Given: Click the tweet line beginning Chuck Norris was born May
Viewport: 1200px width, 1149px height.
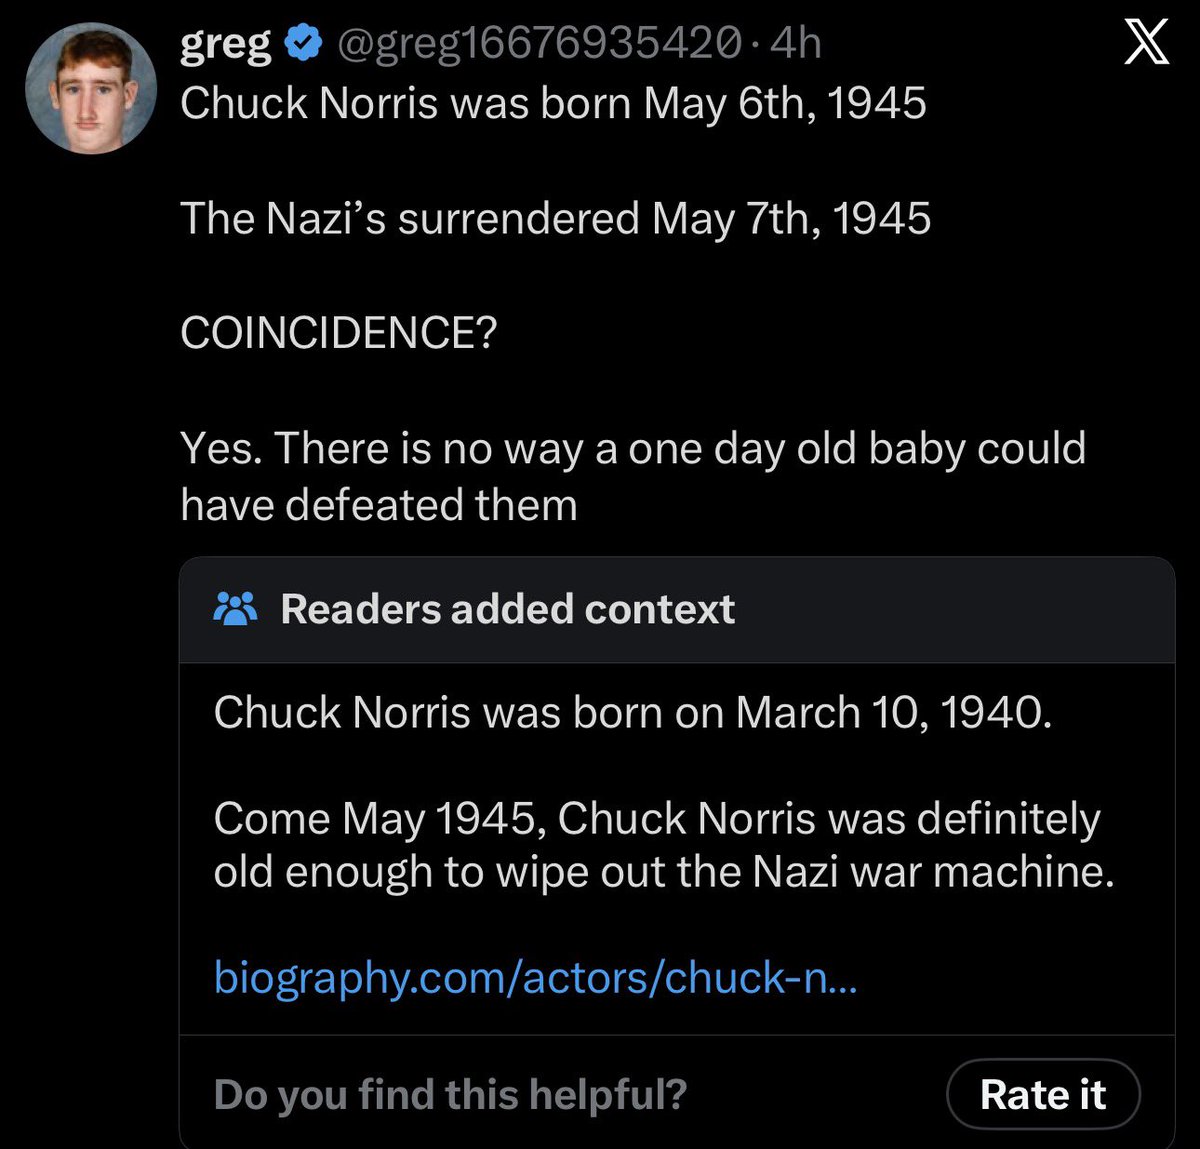Looking at the screenshot, I should coord(553,103).
